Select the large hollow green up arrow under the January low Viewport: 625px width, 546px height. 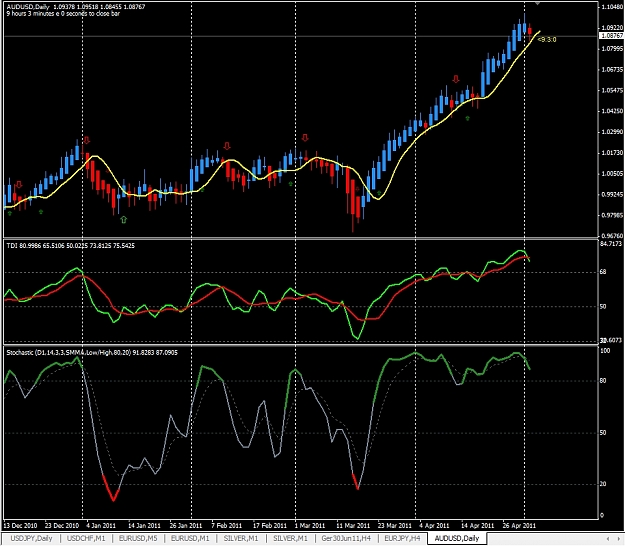coord(124,219)
